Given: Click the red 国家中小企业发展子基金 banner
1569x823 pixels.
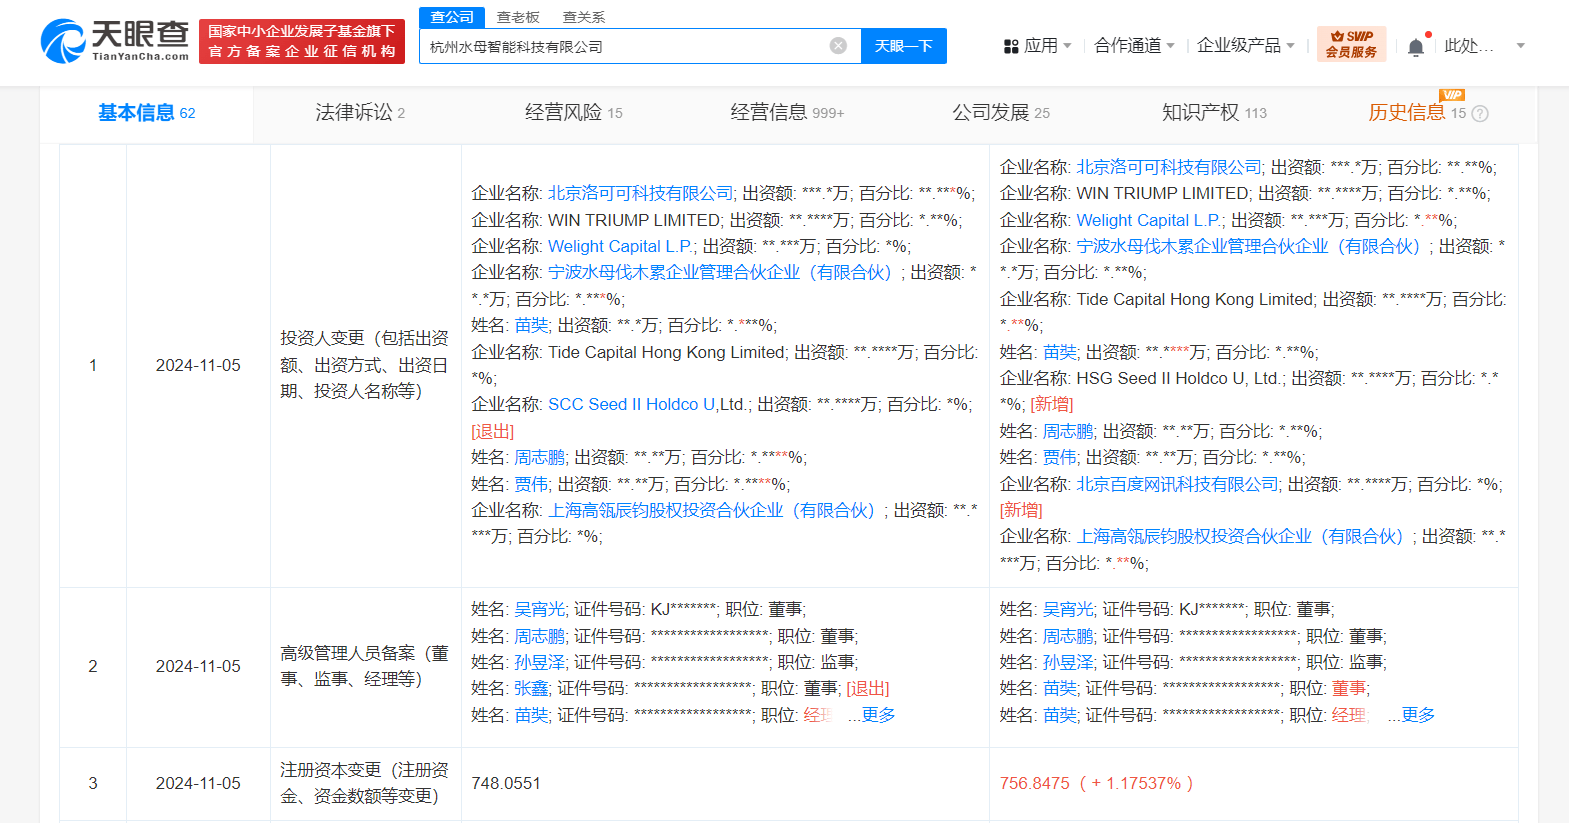Looking at the screenshot, I should (302, 41).
